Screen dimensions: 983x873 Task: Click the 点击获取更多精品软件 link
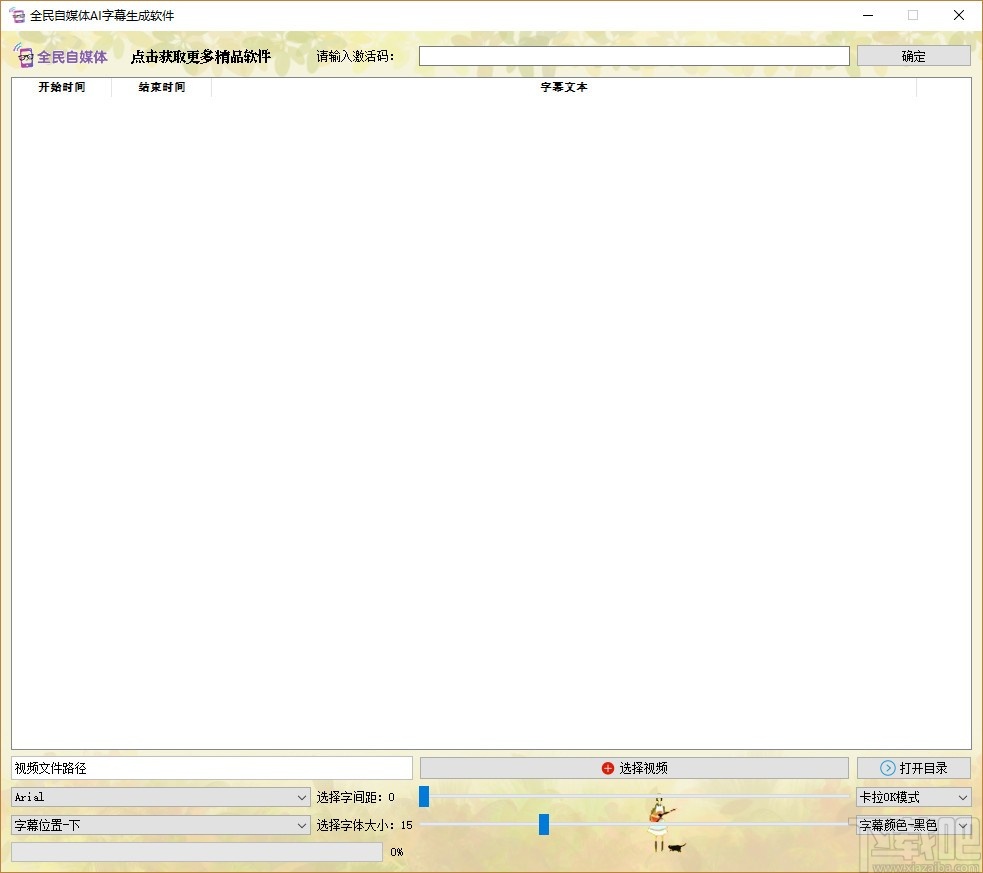click(x=200, y=57)
